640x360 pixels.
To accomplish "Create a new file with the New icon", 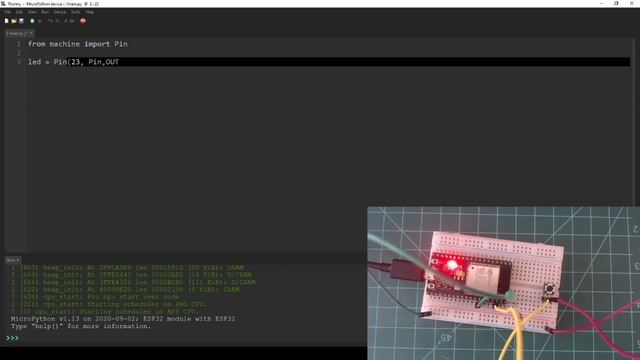I will (x=7, y=21).
